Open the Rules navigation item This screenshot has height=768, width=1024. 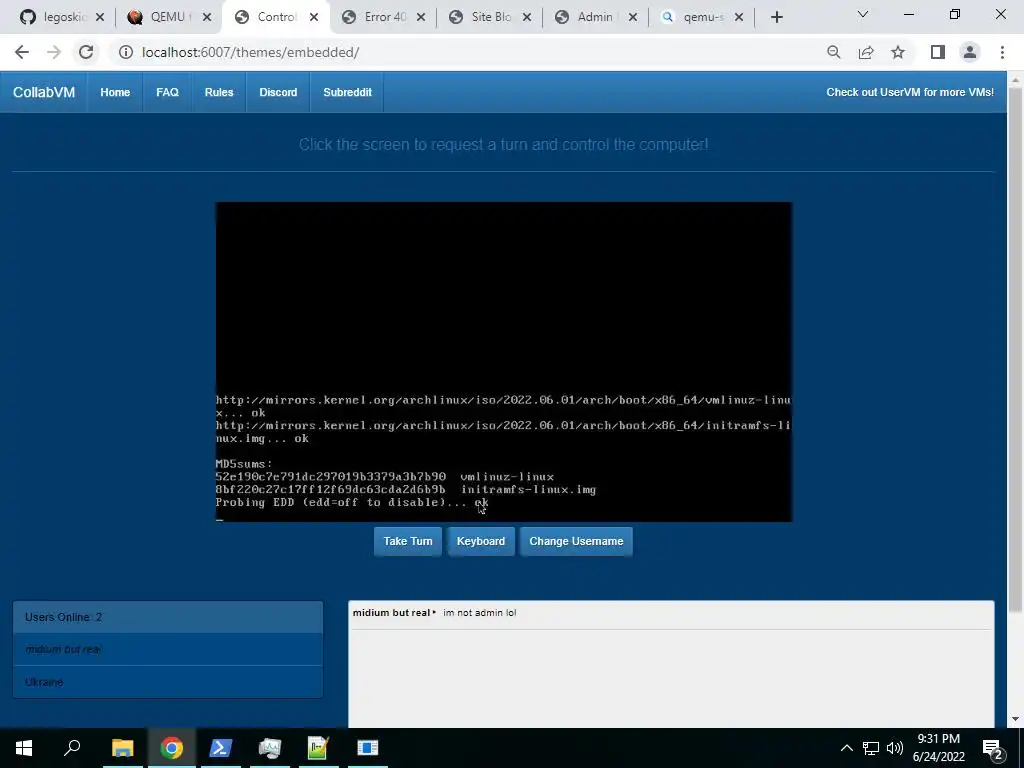coord(219,92)
